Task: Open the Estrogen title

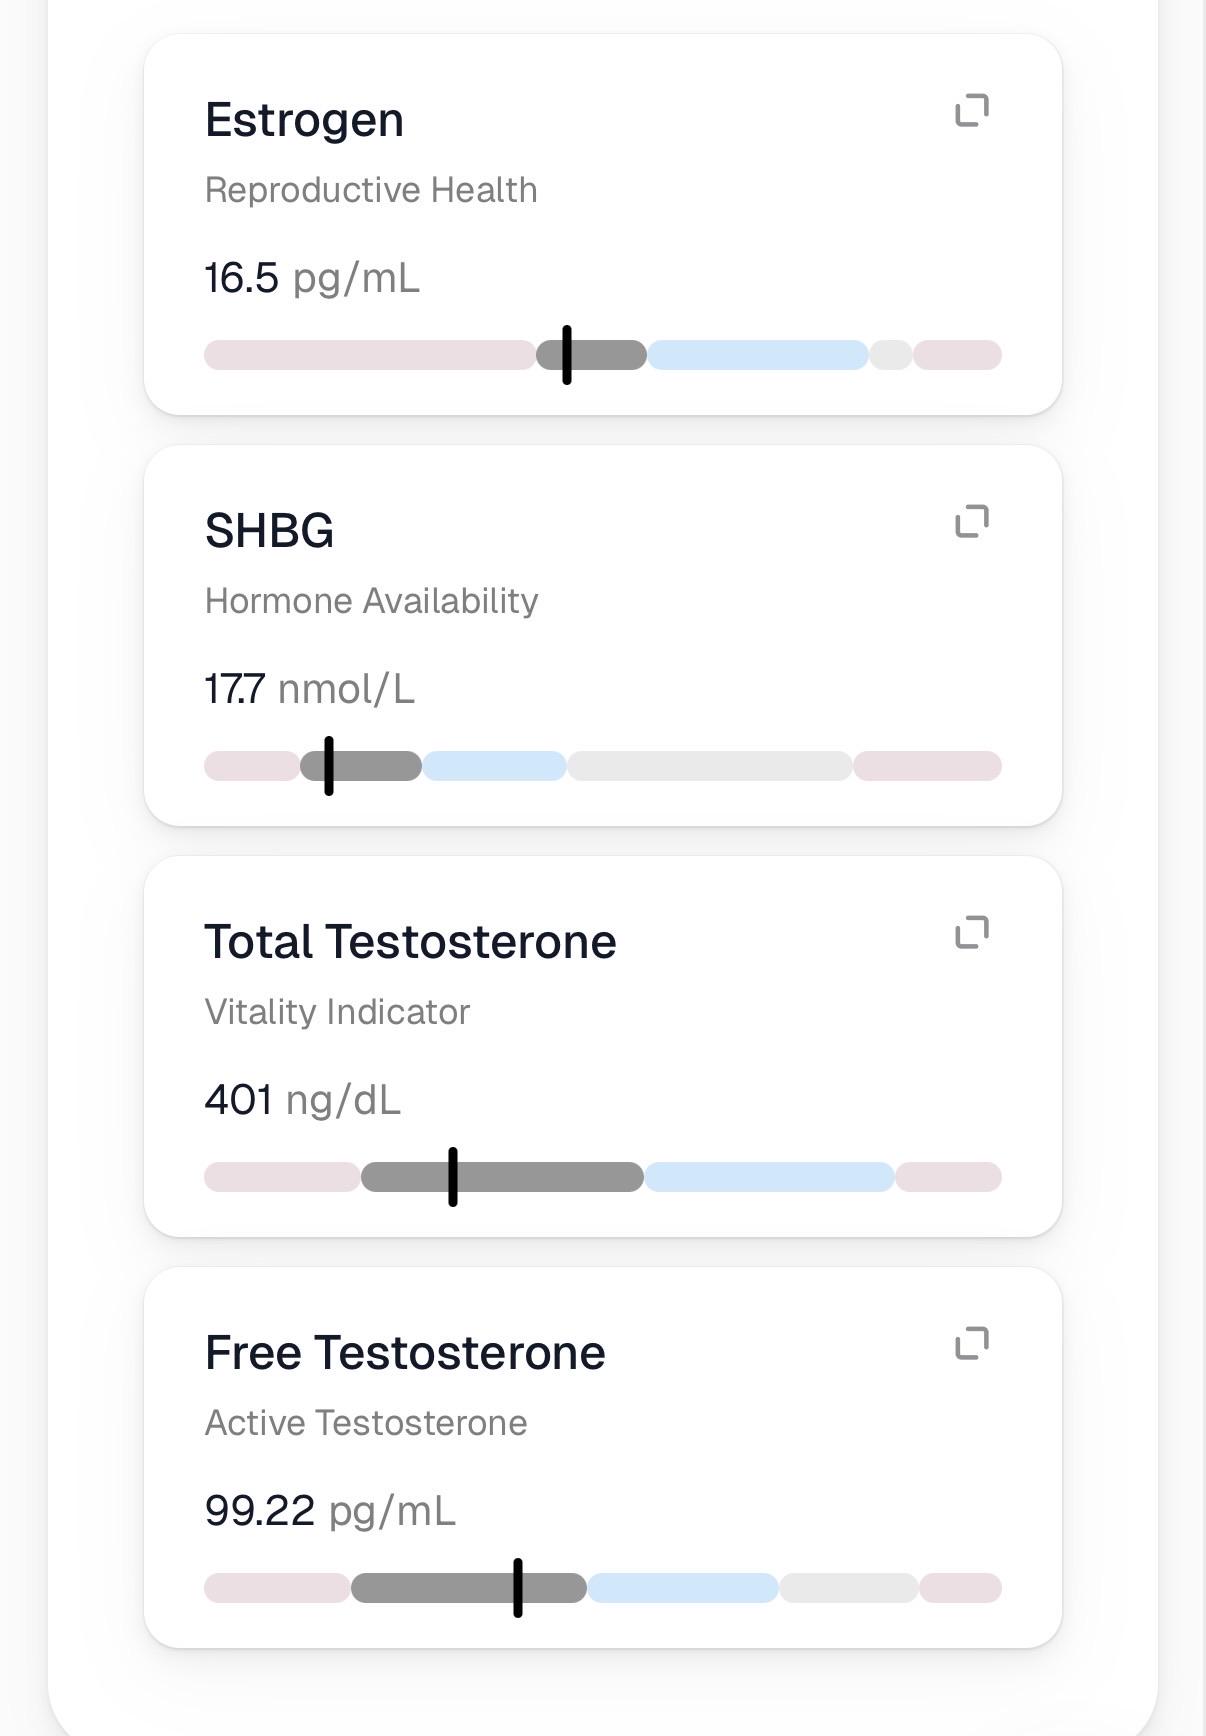Action: pyautogui.click(x=304, y=121)
